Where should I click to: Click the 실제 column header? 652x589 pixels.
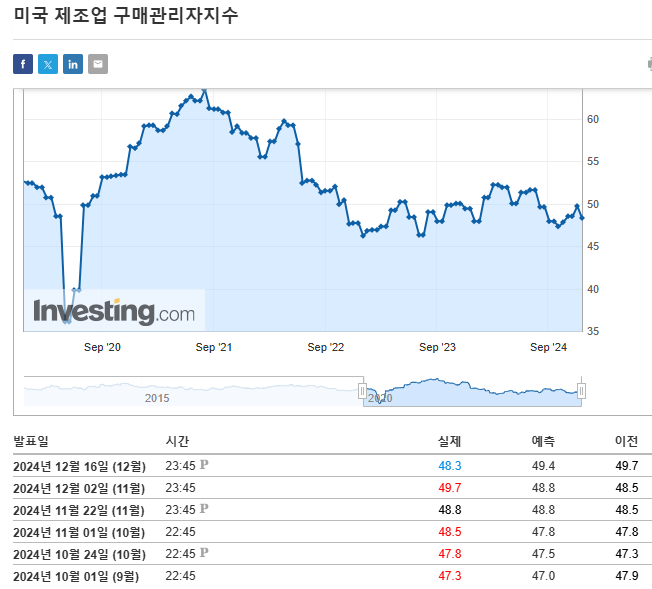(x=449, y=441)
